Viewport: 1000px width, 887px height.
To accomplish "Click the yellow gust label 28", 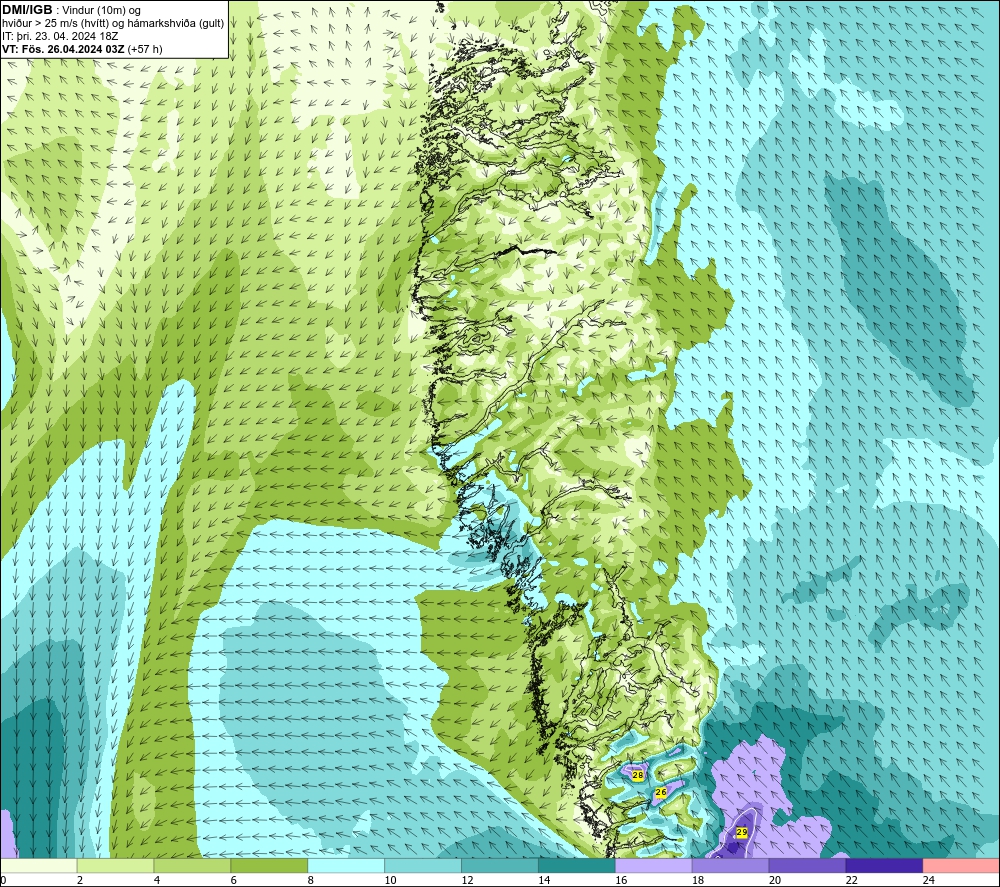I will [638, 775].
